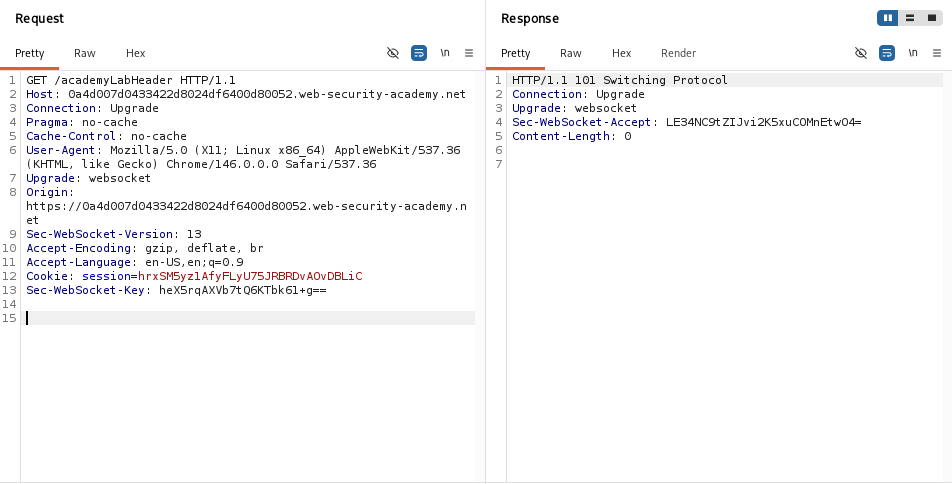The height and width of the screenshot is (484, 952).
Task: Click HTTP/1.1 101 Switching Protocol status line
Action: [620, 80]
